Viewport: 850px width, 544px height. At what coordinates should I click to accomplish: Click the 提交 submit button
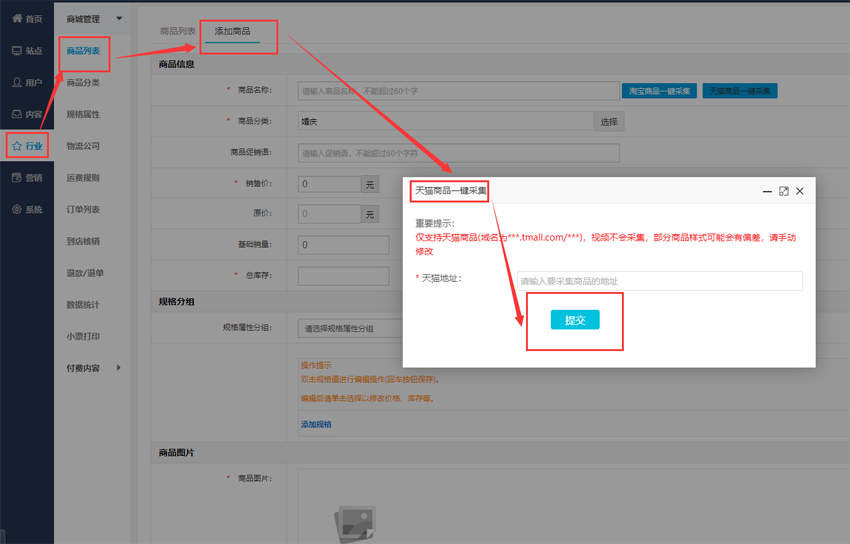[x=575, y=320]
